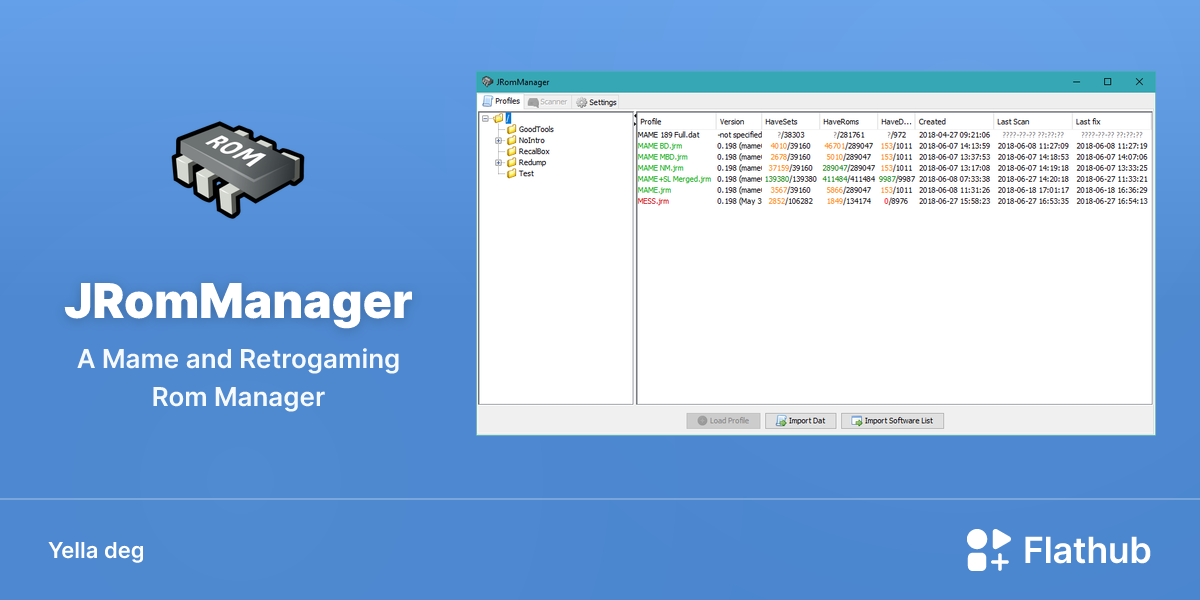Click the Import Software List button
1200x600 pixels.
tap(892, 421)
